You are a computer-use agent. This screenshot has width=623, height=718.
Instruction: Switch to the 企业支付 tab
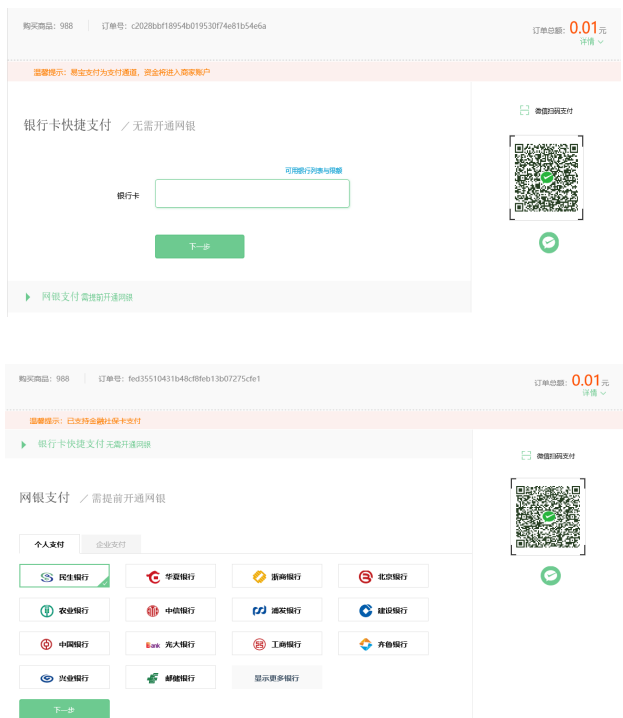click(111, 545)
